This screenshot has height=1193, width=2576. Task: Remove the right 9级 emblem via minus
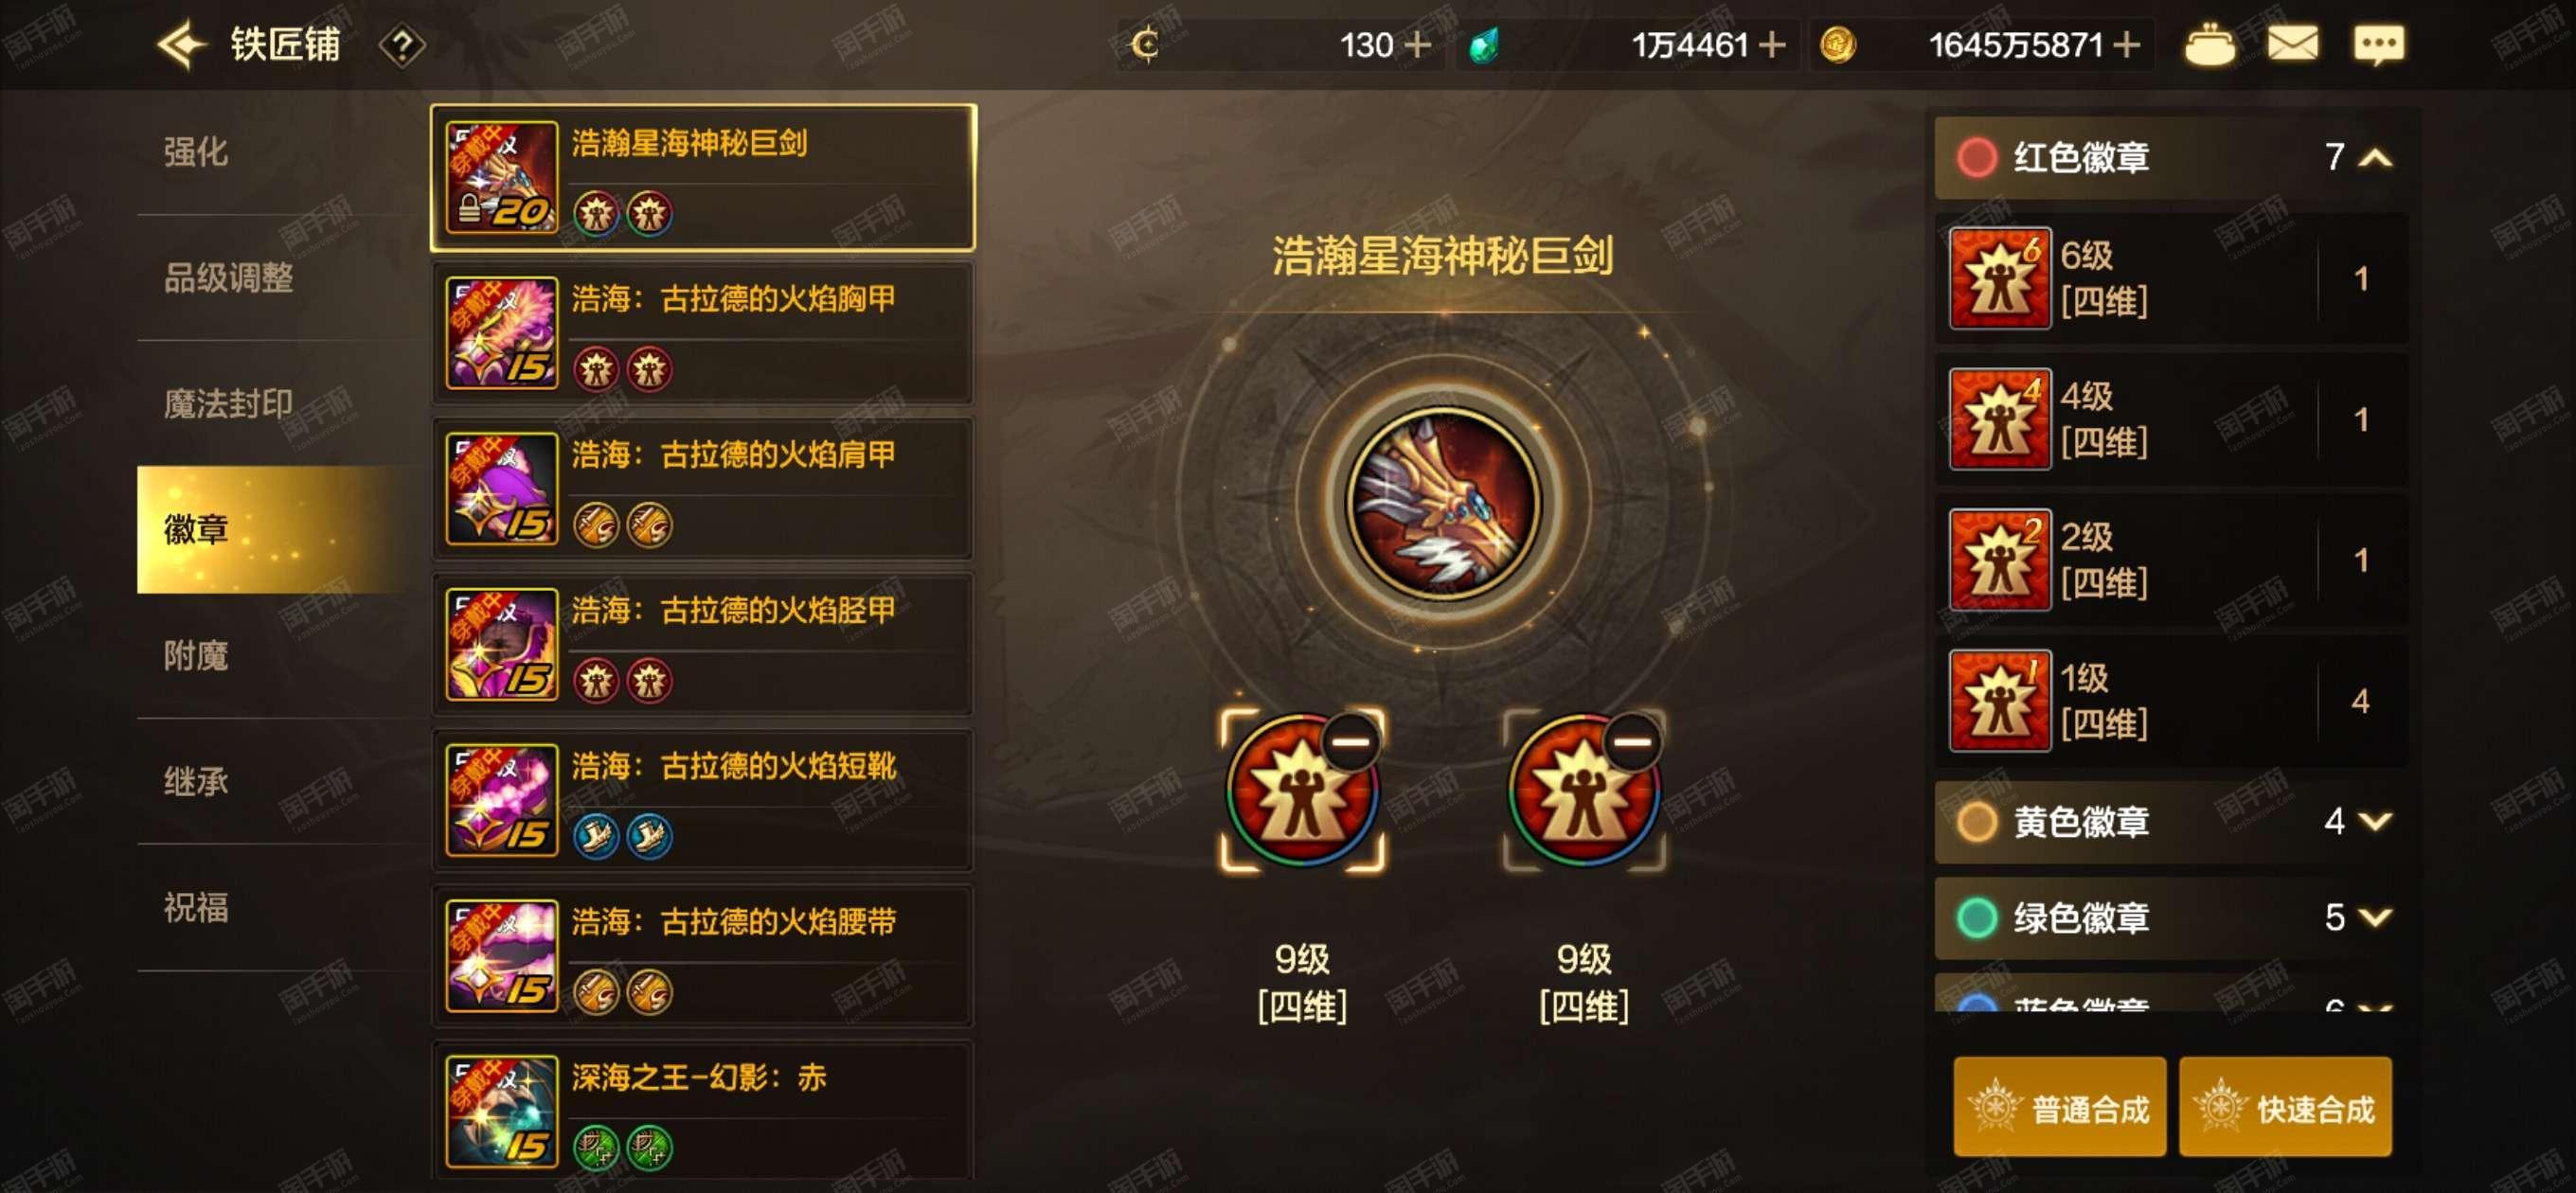pos(1633,741)
